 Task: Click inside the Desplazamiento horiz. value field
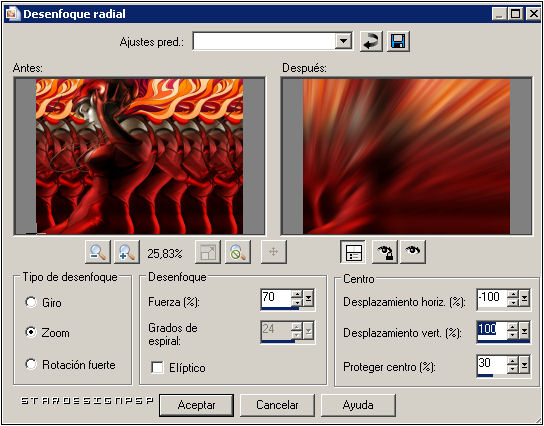coord(492,298)
